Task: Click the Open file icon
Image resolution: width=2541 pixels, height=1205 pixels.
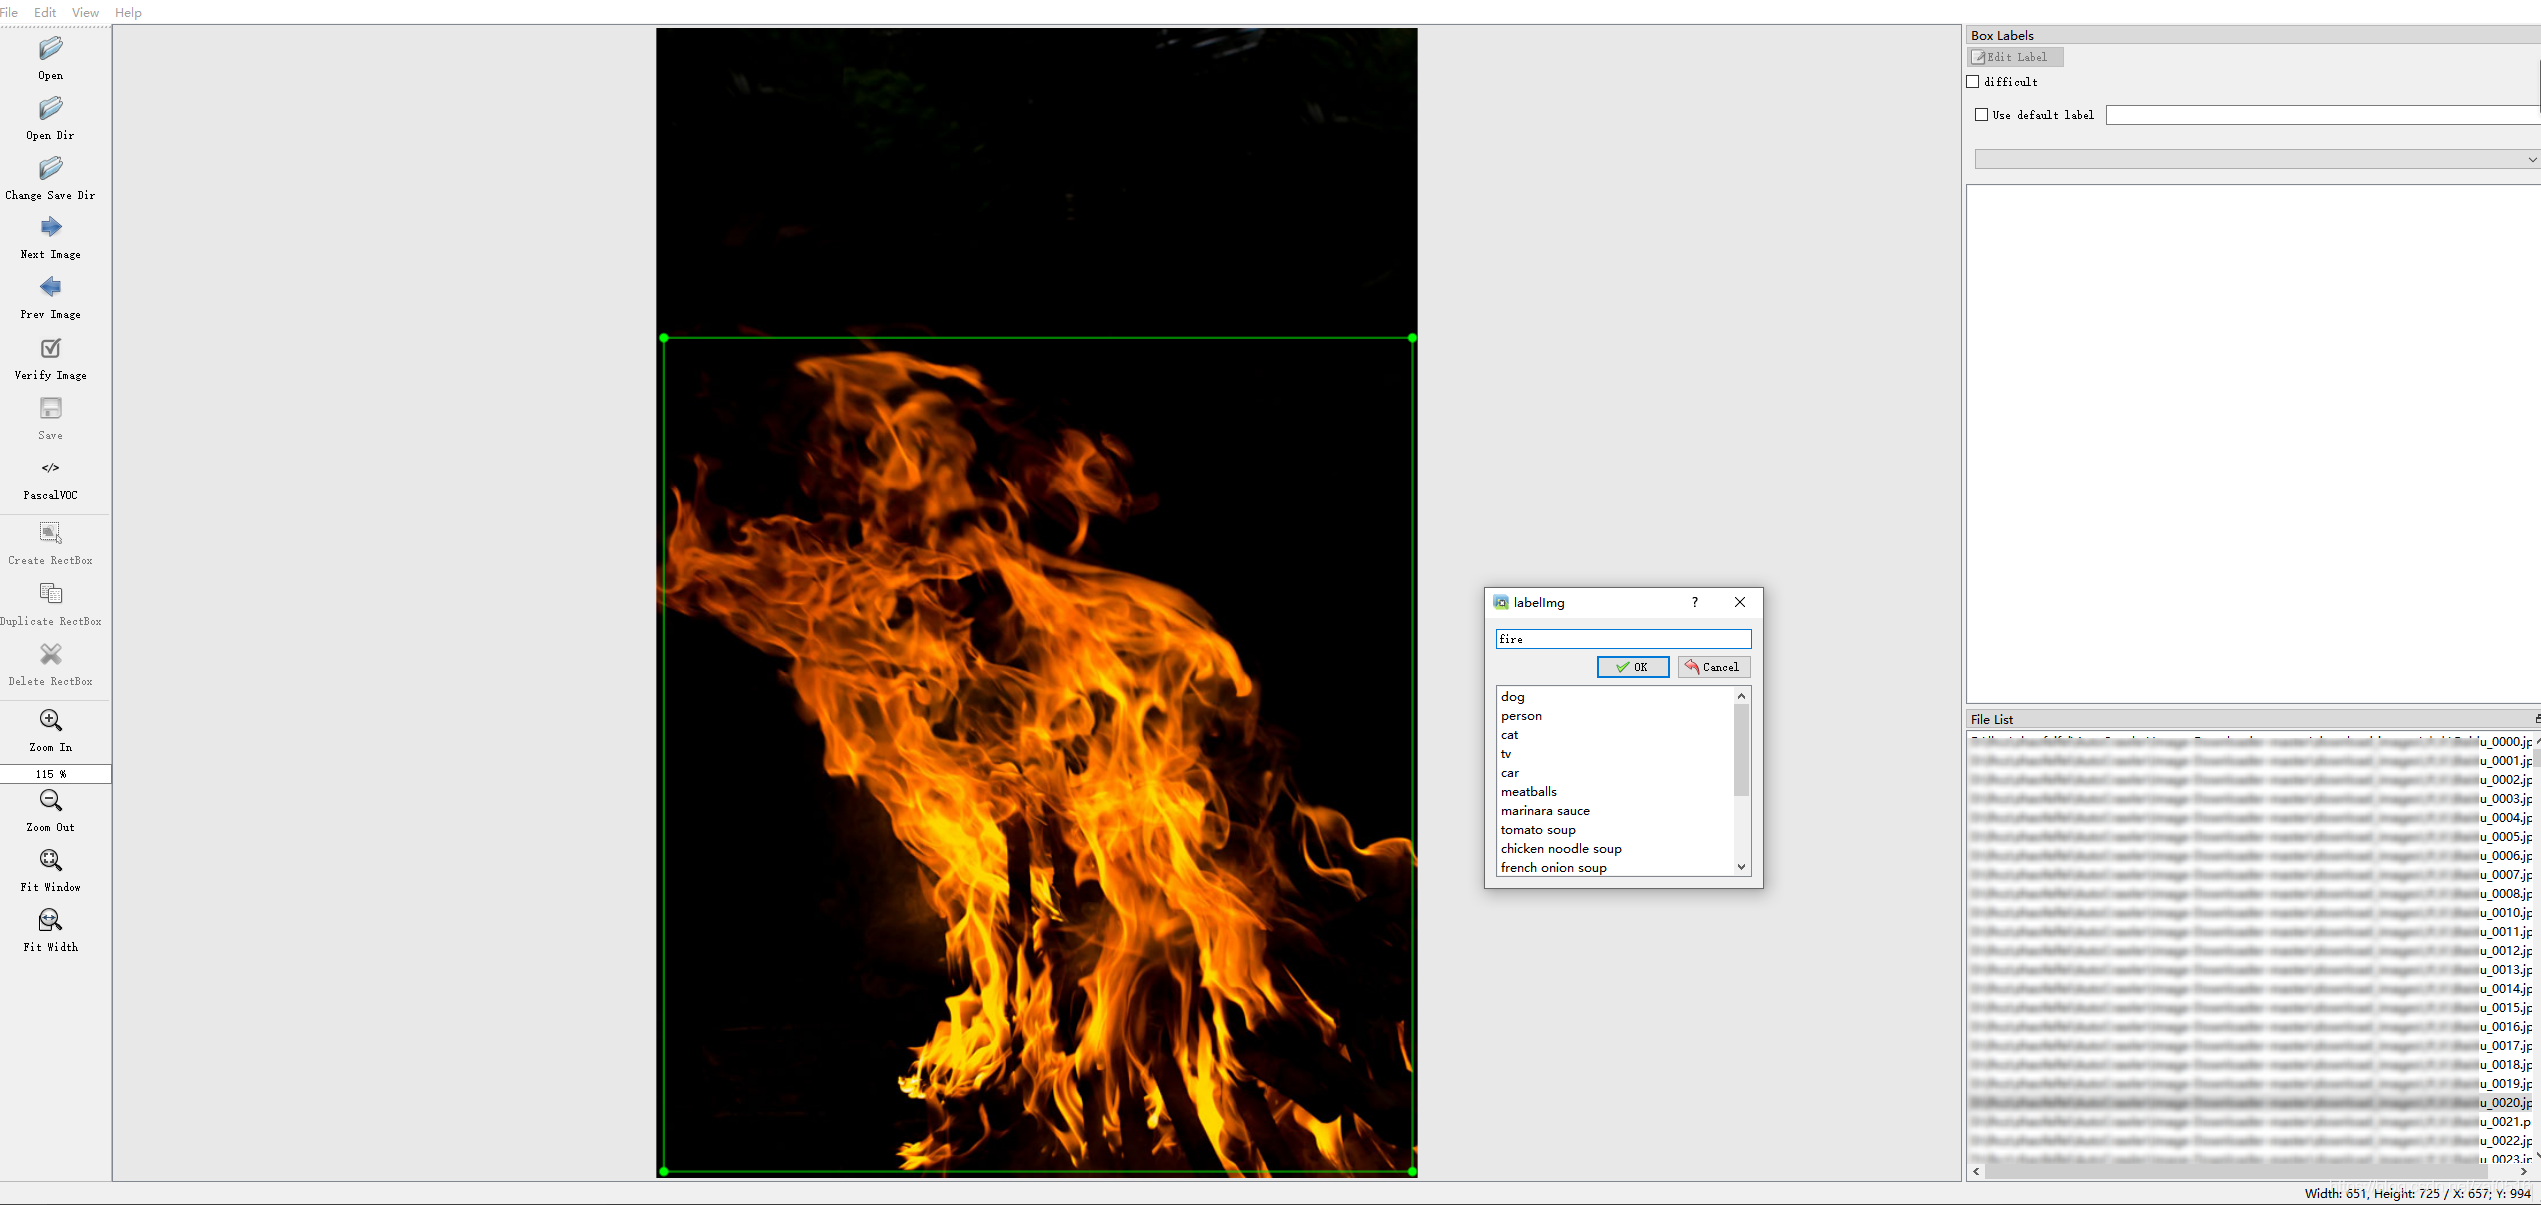Action: pos(50,48)
